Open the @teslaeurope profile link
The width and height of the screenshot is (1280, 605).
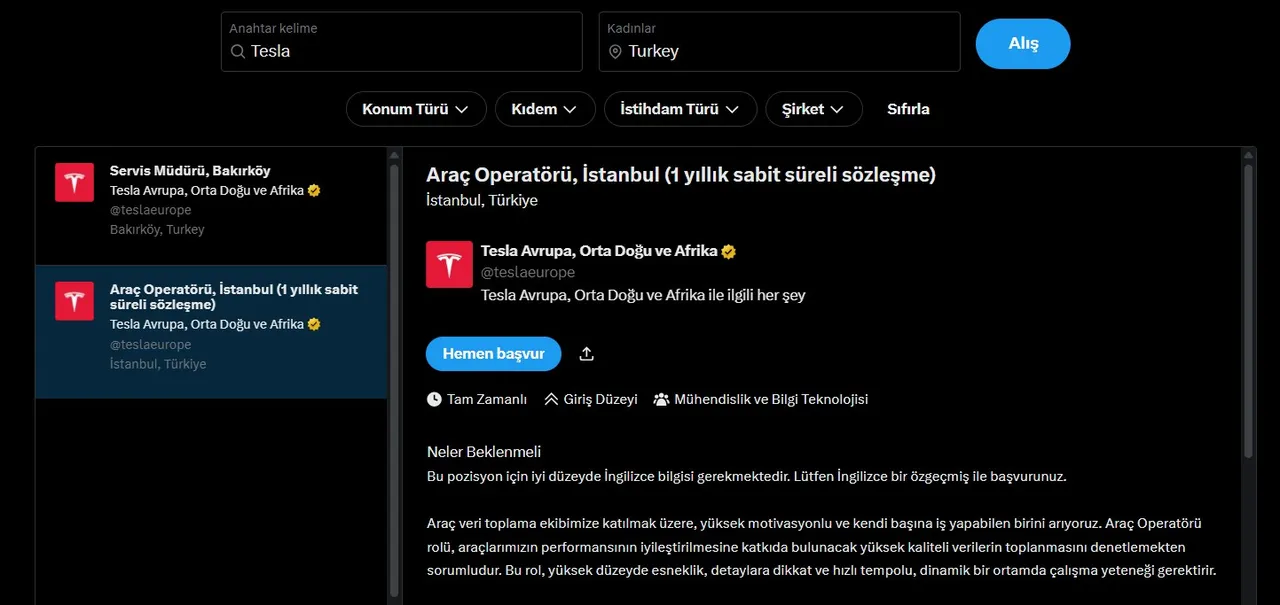[x=527, y=272]
